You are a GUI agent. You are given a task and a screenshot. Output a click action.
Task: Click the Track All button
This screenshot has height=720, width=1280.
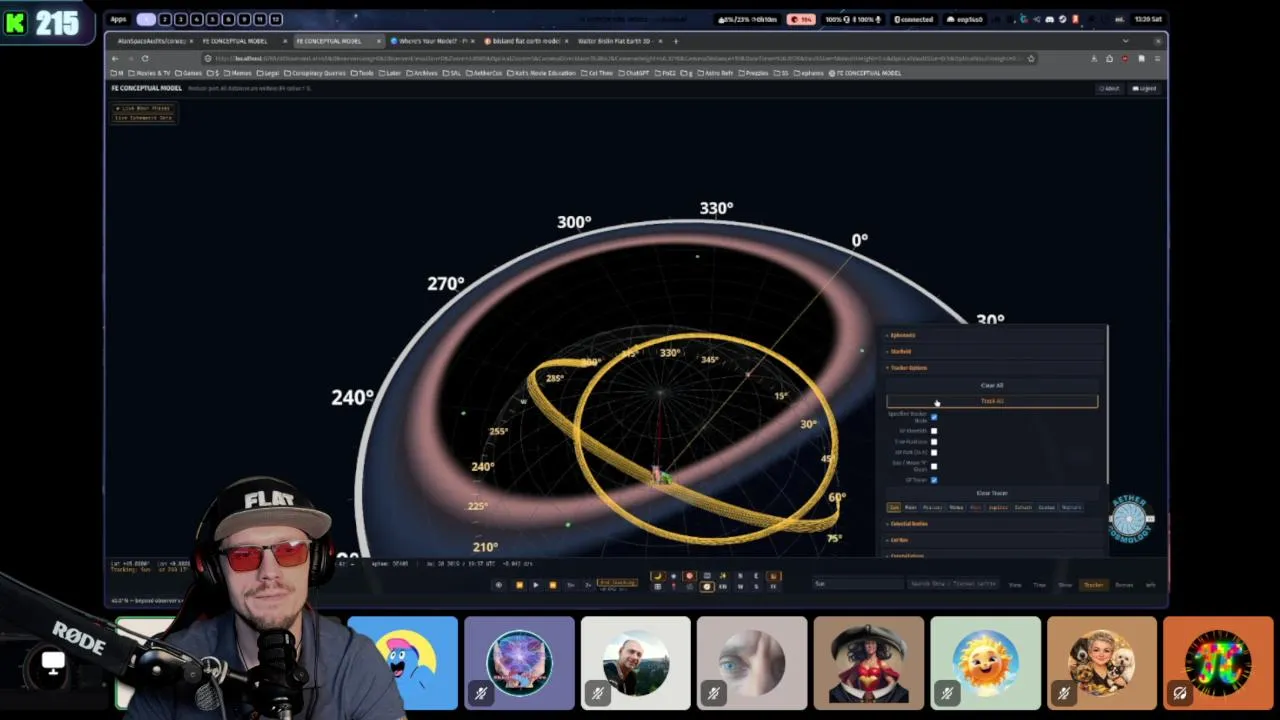click(992, 401)
